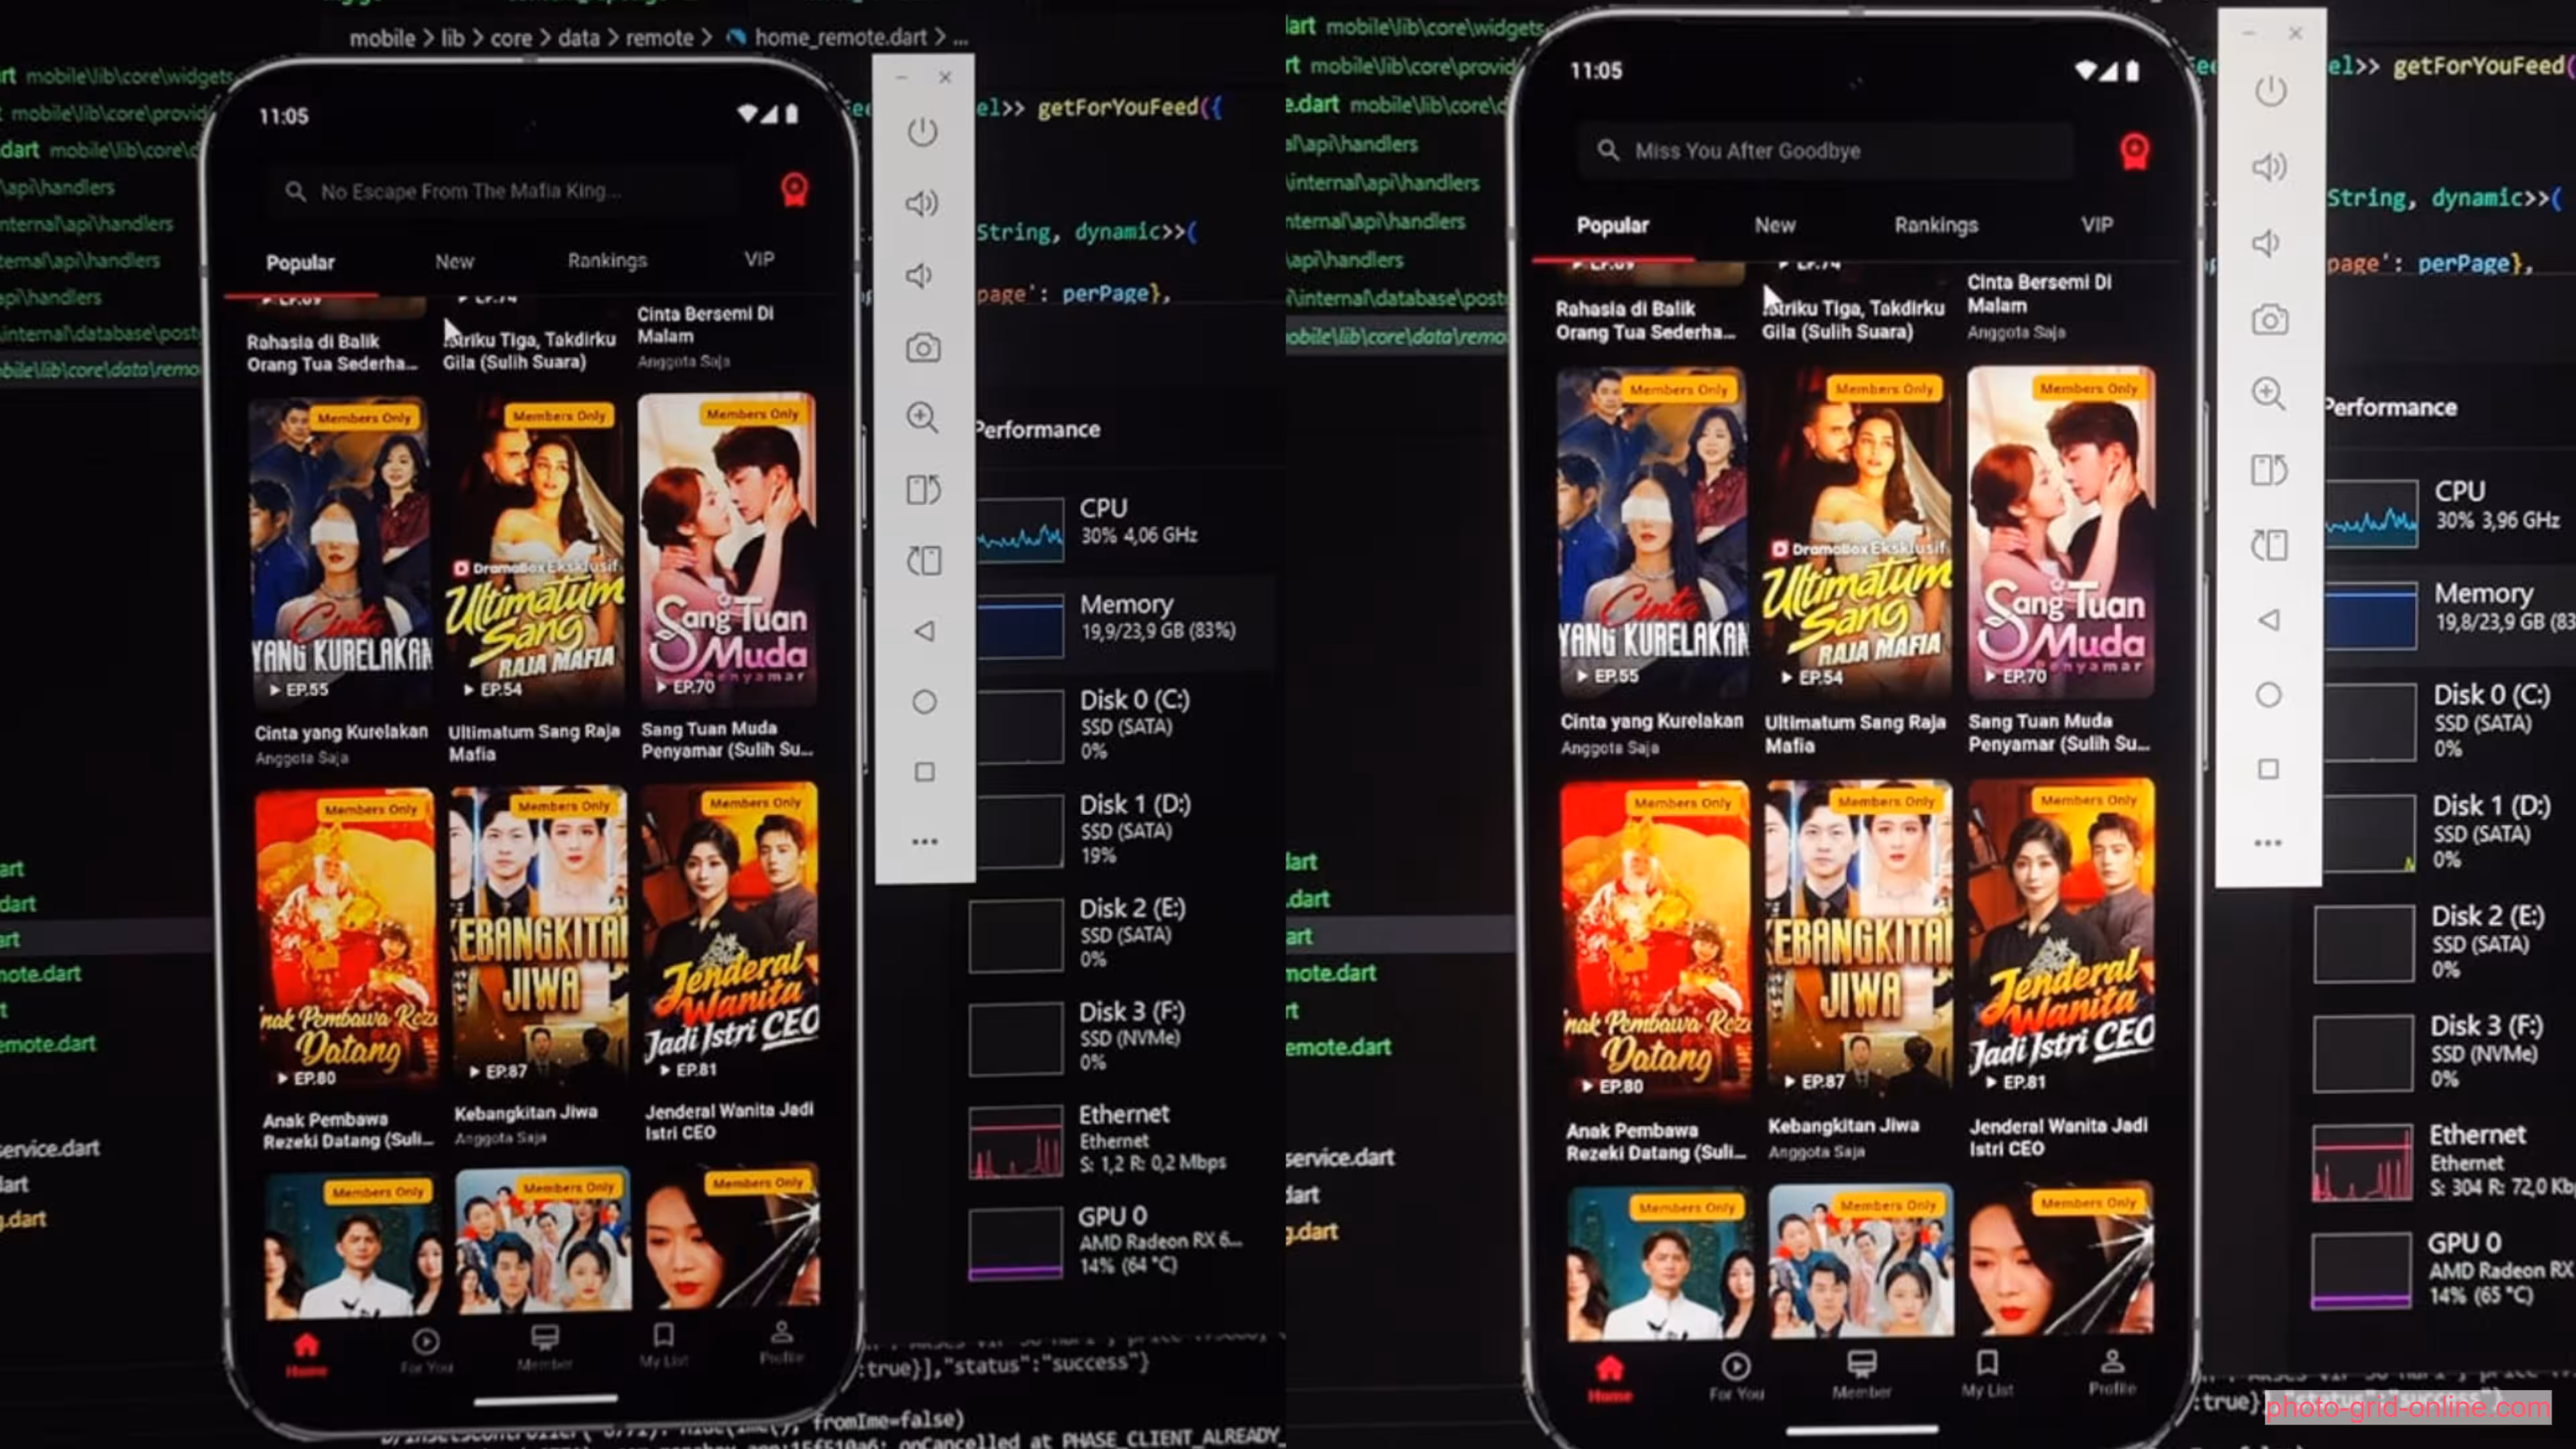The width and height of the screenshot is (2576, 1449).
Task: Switch to the Rankings tab on the left phone
Action: 607,261
